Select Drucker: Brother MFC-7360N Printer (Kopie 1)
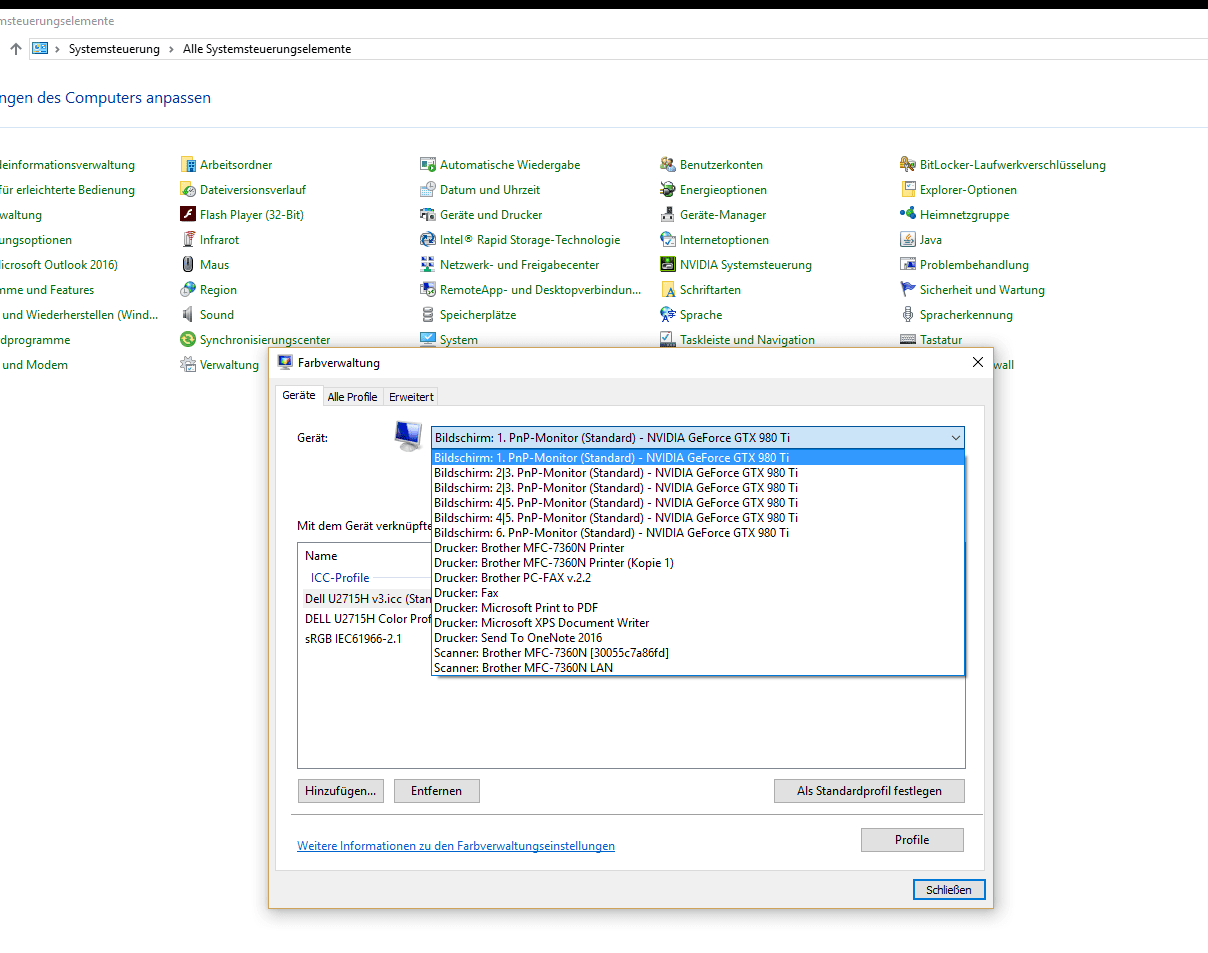 pos(698,563)
